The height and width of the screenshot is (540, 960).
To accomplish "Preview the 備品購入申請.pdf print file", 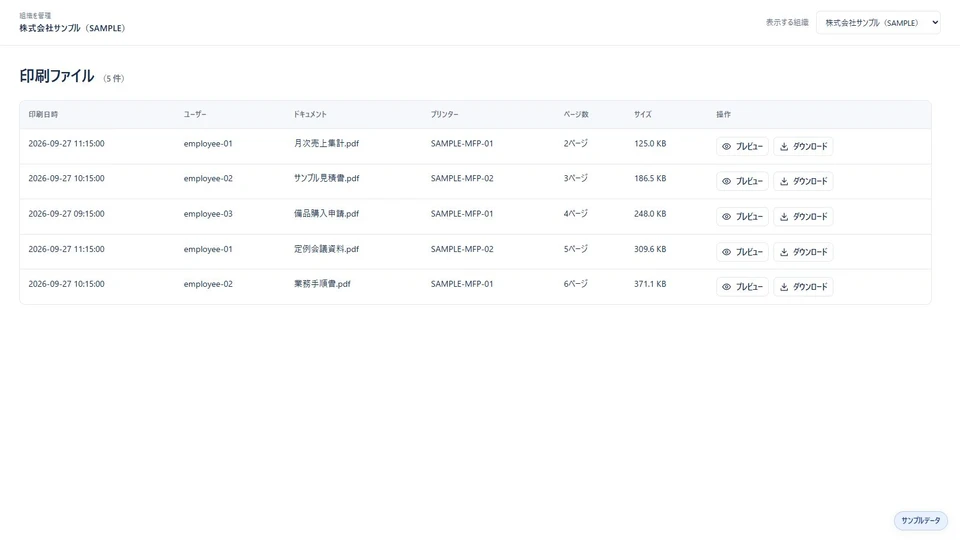I will coord(742,217).
